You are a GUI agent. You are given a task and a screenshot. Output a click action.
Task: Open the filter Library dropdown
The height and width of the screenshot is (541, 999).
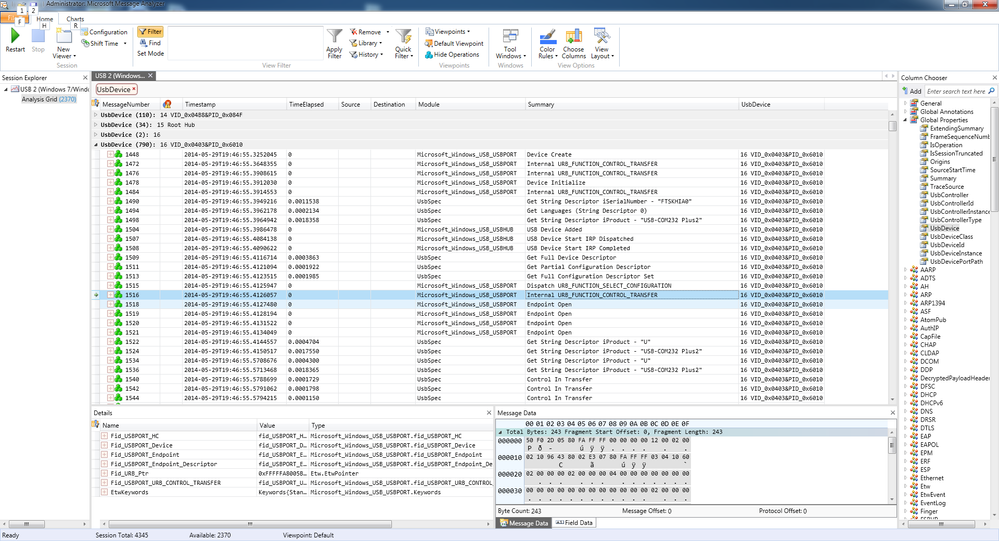366,43
